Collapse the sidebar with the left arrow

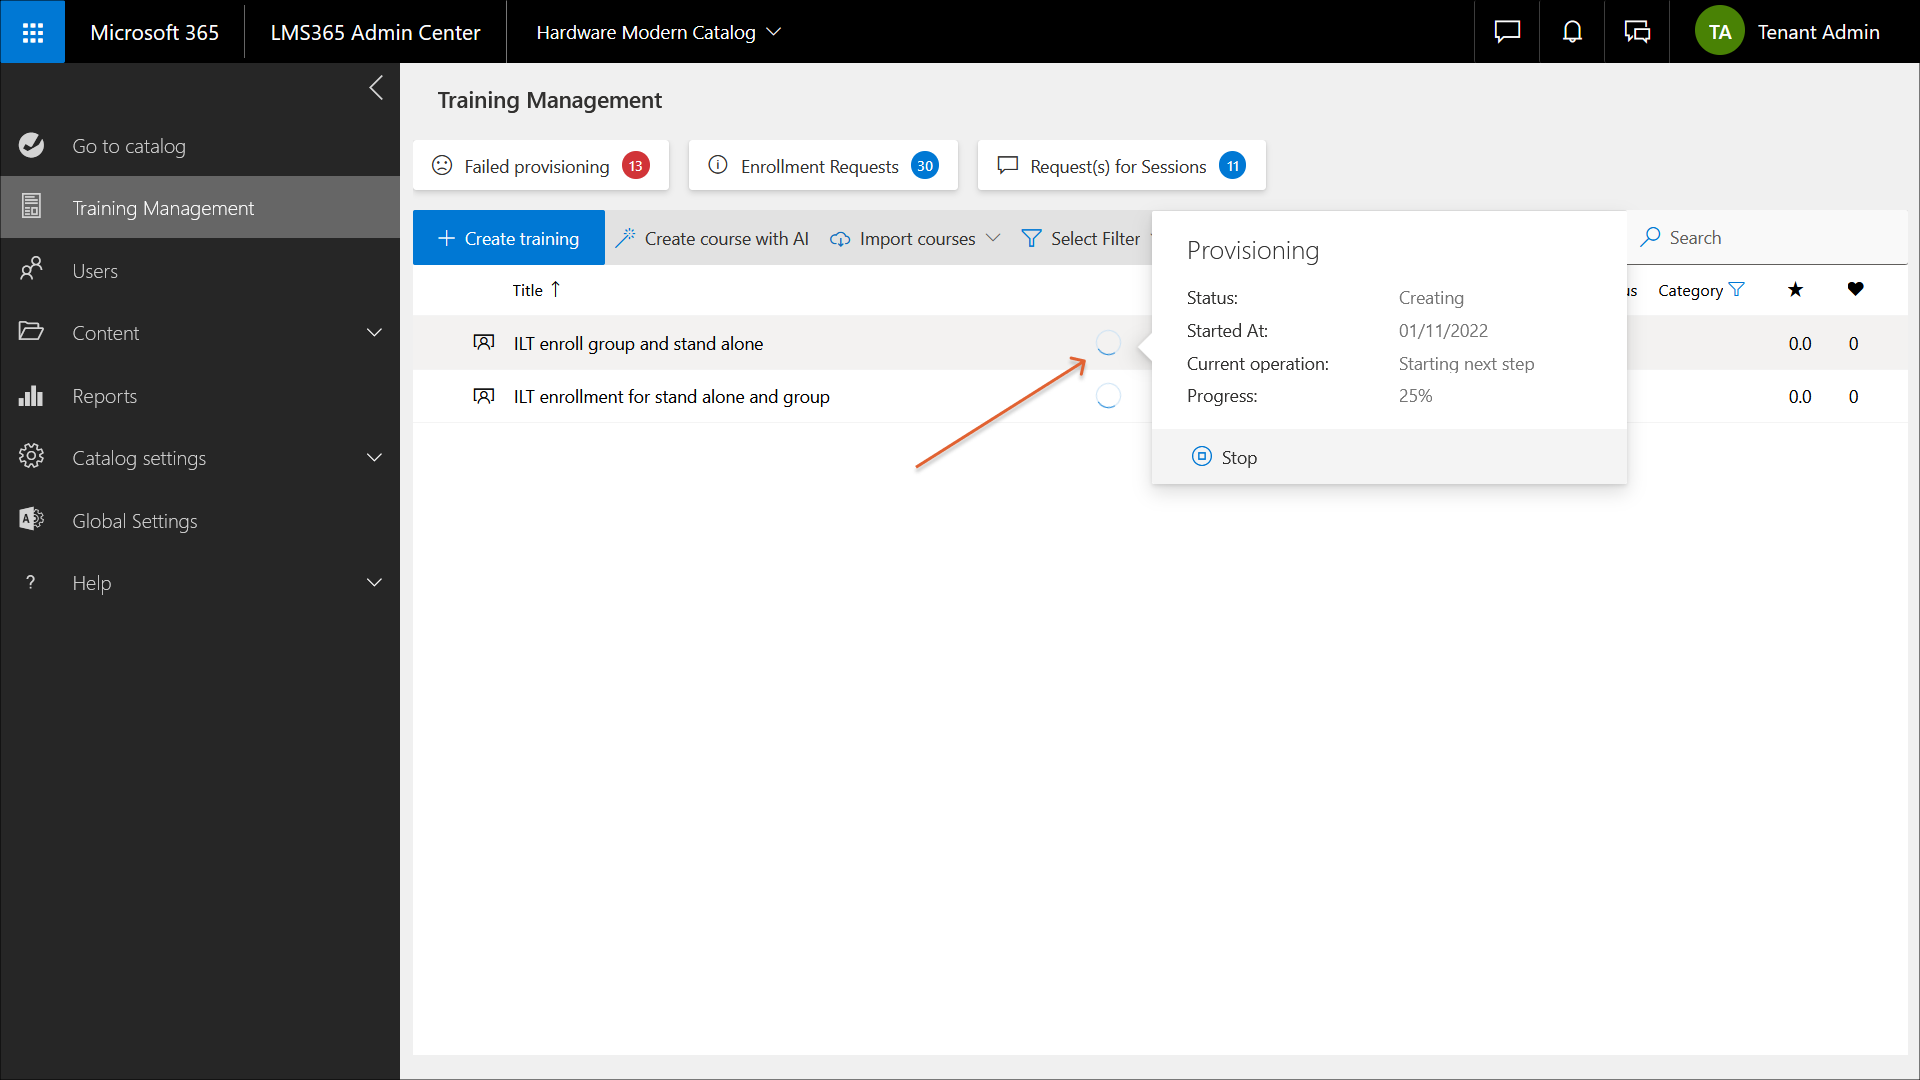(x=376, y=88)
